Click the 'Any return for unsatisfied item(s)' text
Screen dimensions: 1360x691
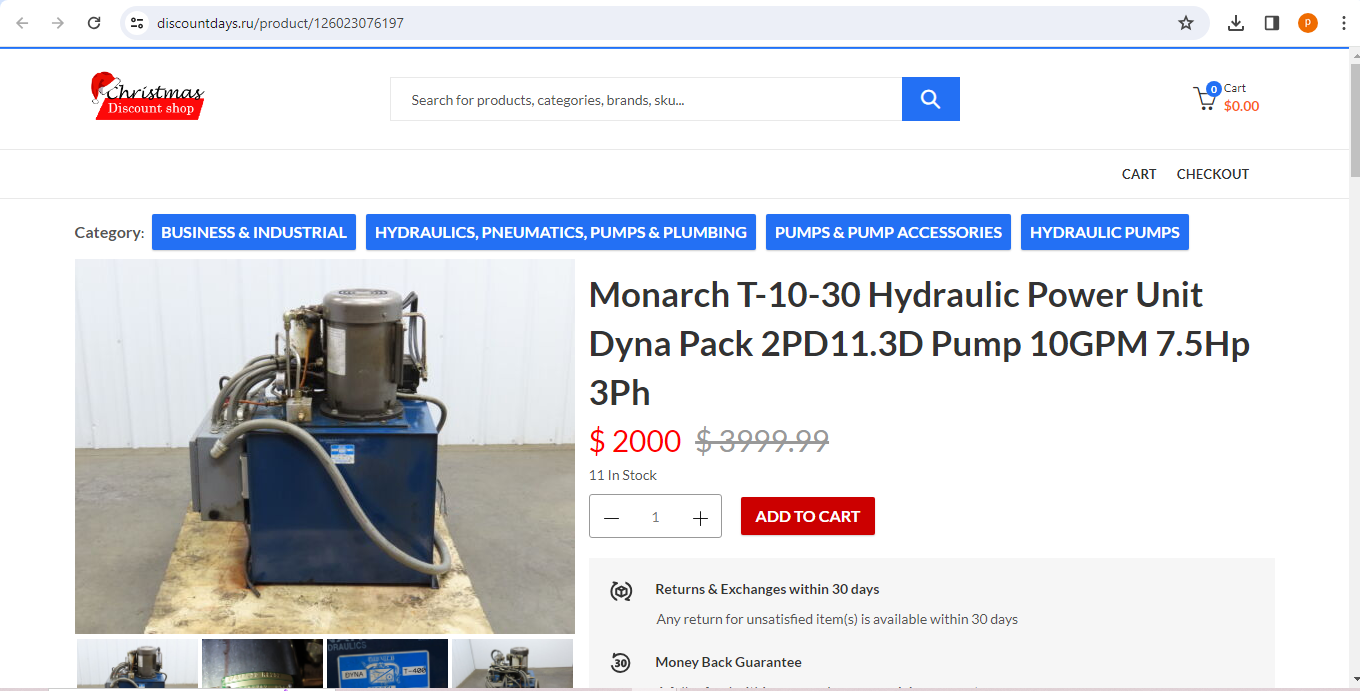(837, 619)
